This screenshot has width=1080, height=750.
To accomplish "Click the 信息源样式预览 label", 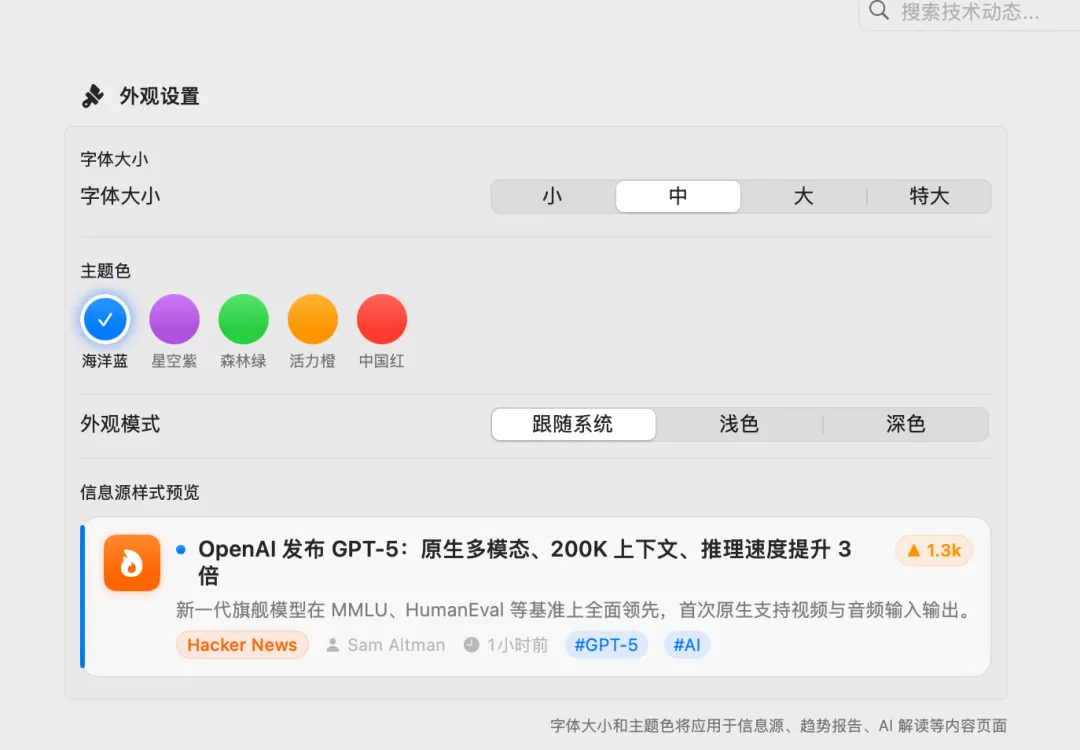I will (x=140, y=492).
